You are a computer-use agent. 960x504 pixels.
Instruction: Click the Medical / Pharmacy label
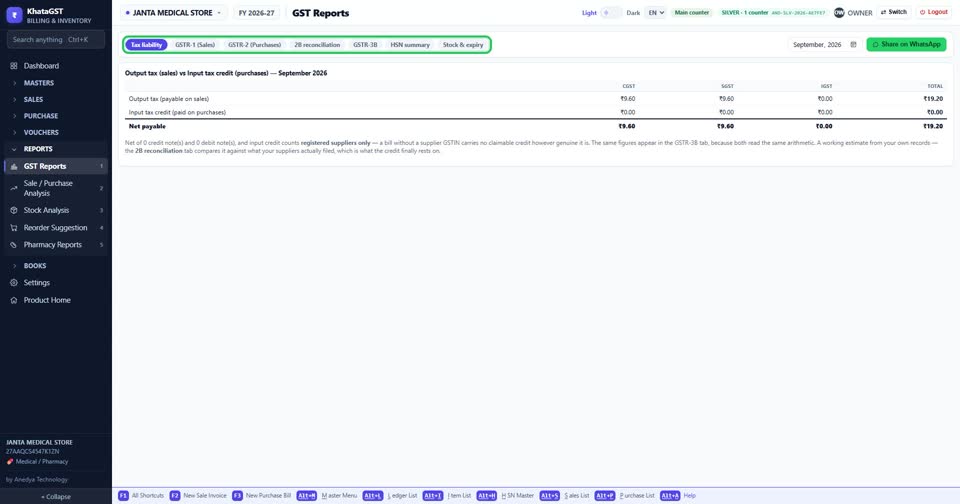point(42,462)
